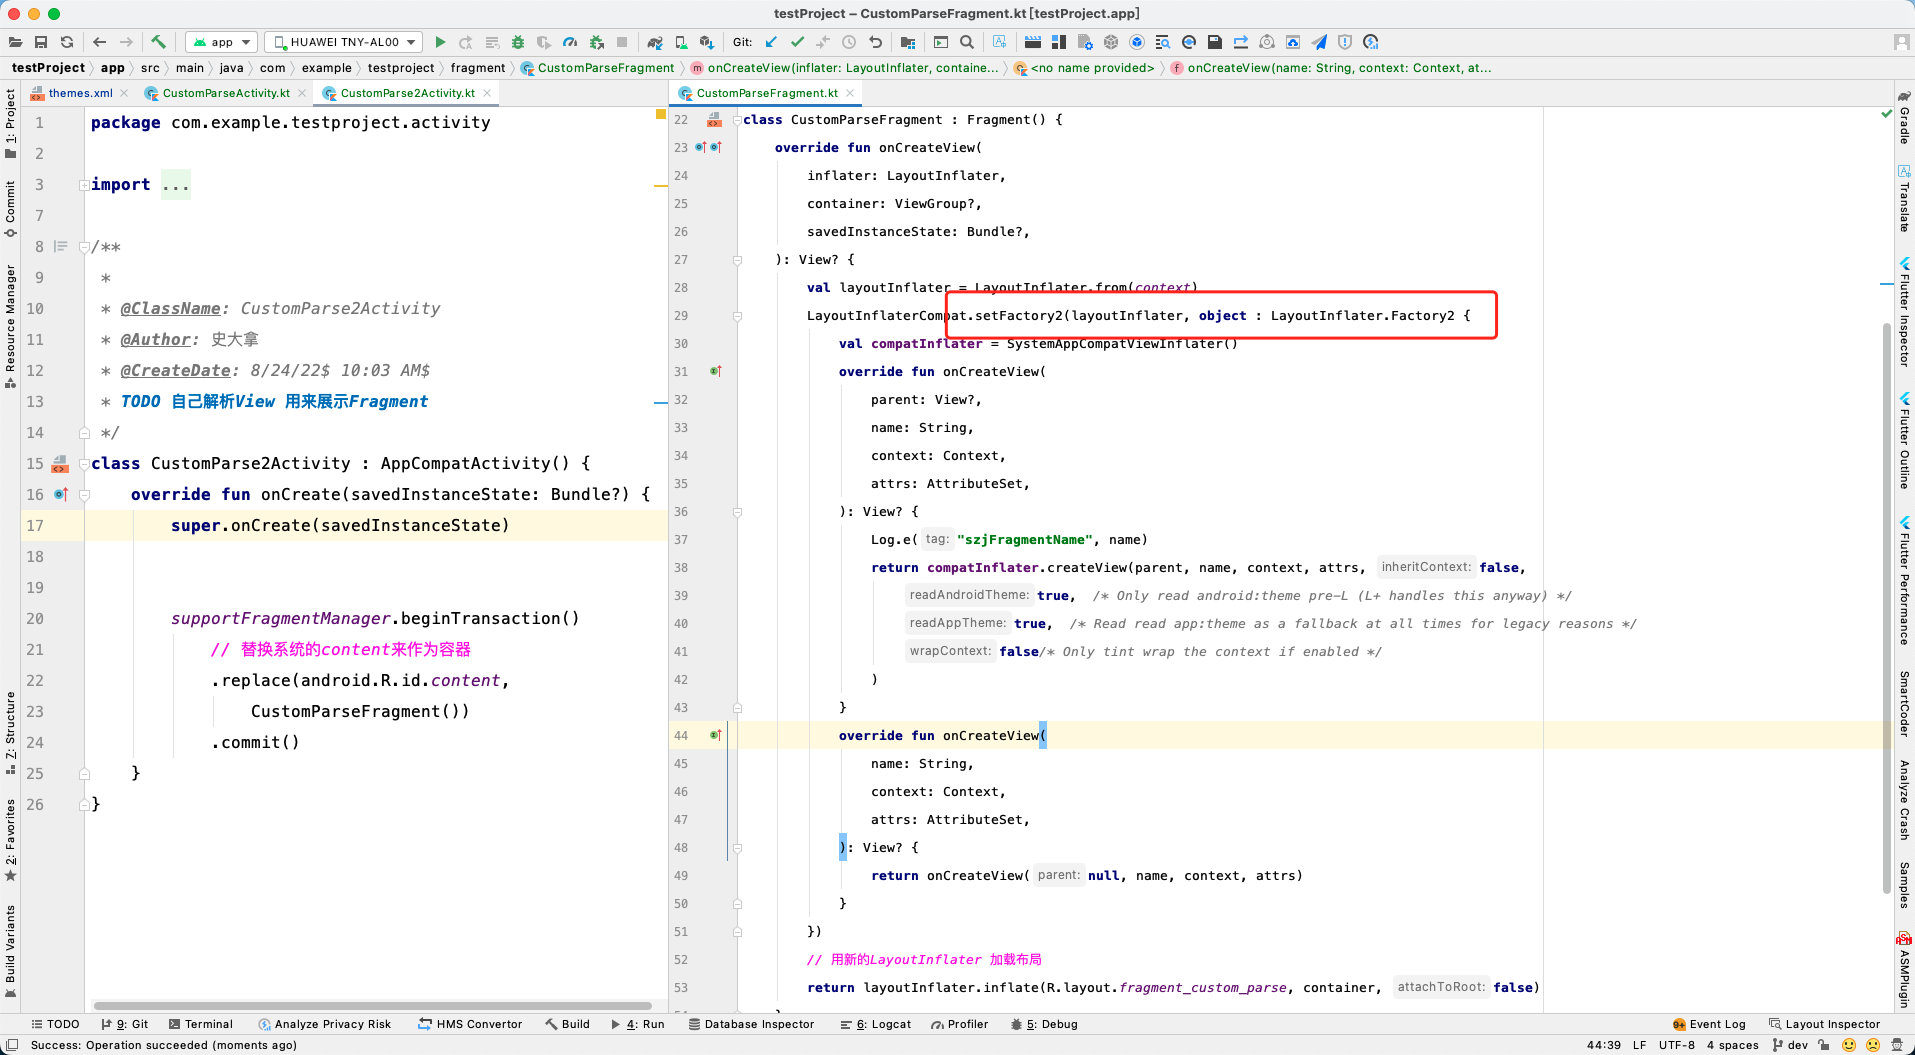Open the profiler gauge icon in toolbar
Image resolution: width=1915 pixels, height=1055 pixels.
pyautogui.click(x=570, y=42)
